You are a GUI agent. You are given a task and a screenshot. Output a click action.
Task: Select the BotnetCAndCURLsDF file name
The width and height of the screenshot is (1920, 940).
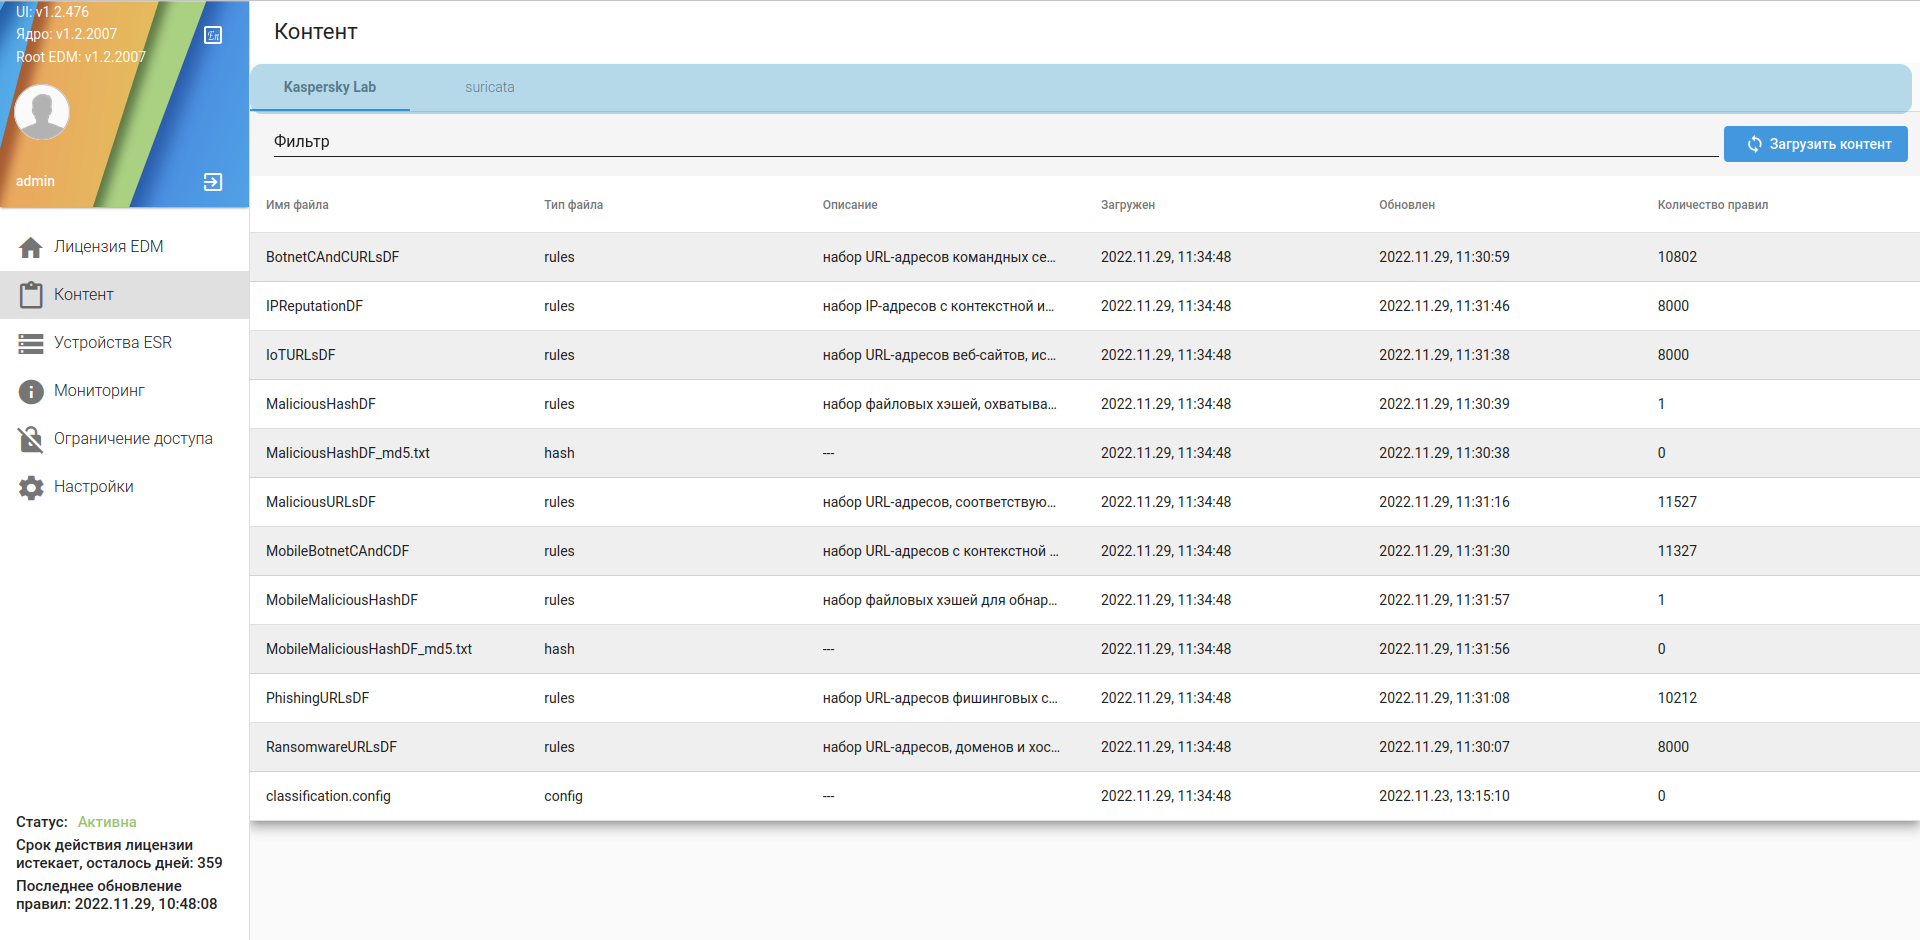point(332,257)
